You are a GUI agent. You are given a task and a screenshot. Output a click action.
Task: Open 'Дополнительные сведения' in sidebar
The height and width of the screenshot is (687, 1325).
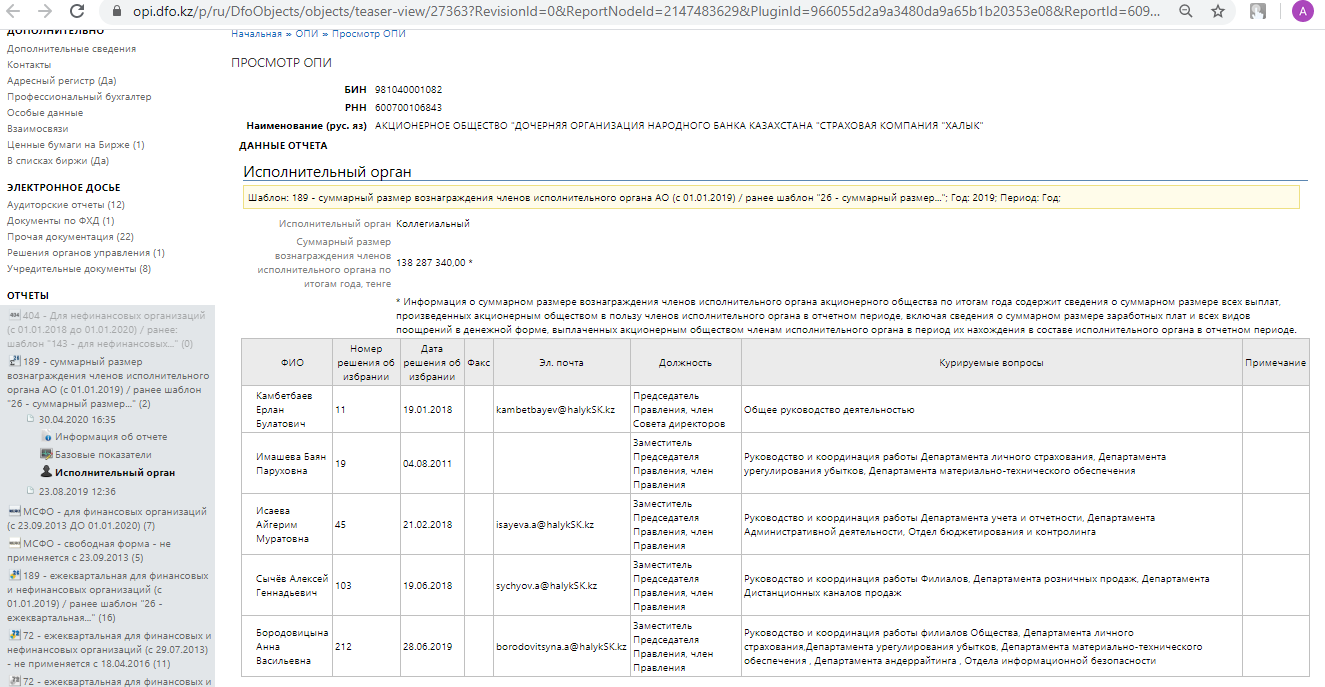coord(72,49)
